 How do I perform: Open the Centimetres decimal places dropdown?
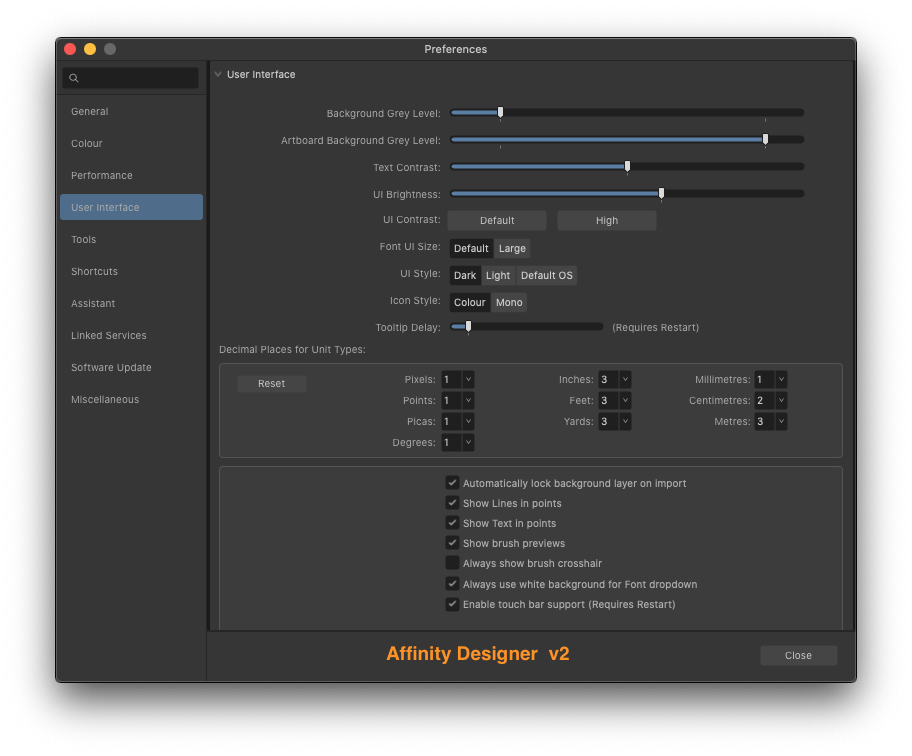tap(781, 400)
